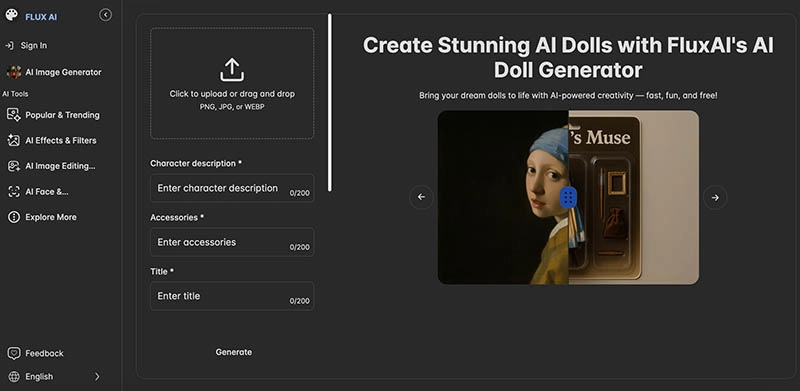Image resolution: width=800 pixels, height=391 pixels.
Task: Click the AI Effects & Filters icon
Action: (x=13, y=140)
